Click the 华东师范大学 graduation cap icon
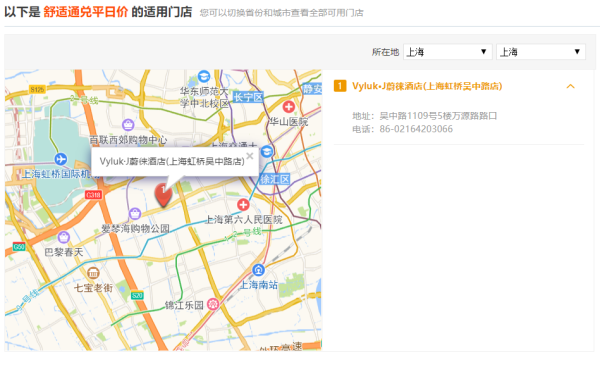600x367 pixels. [x=204, y=76]
